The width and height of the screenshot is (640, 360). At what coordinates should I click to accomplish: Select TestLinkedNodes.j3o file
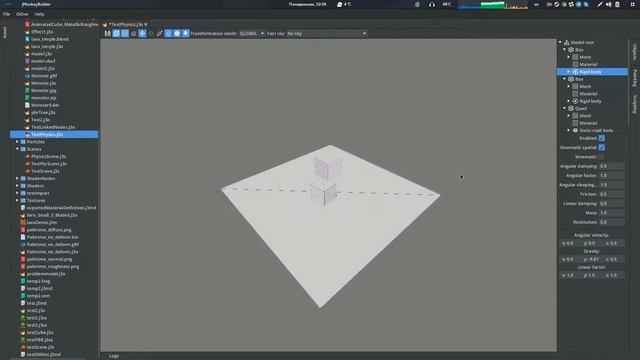(x=53, y=127)
